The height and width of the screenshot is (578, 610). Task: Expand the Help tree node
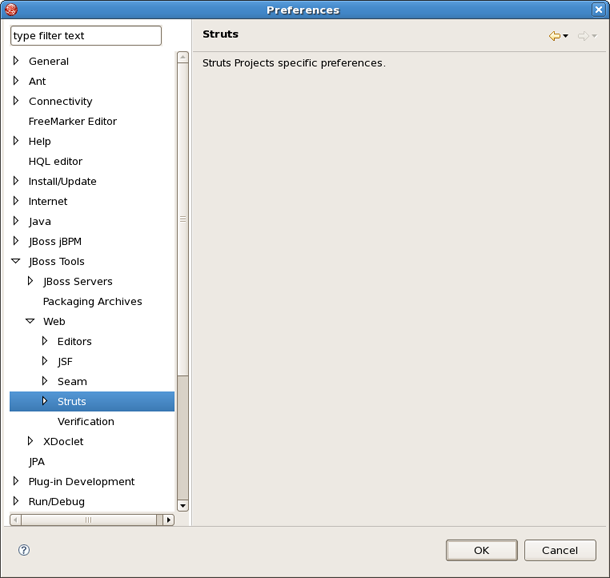(16, 141)
